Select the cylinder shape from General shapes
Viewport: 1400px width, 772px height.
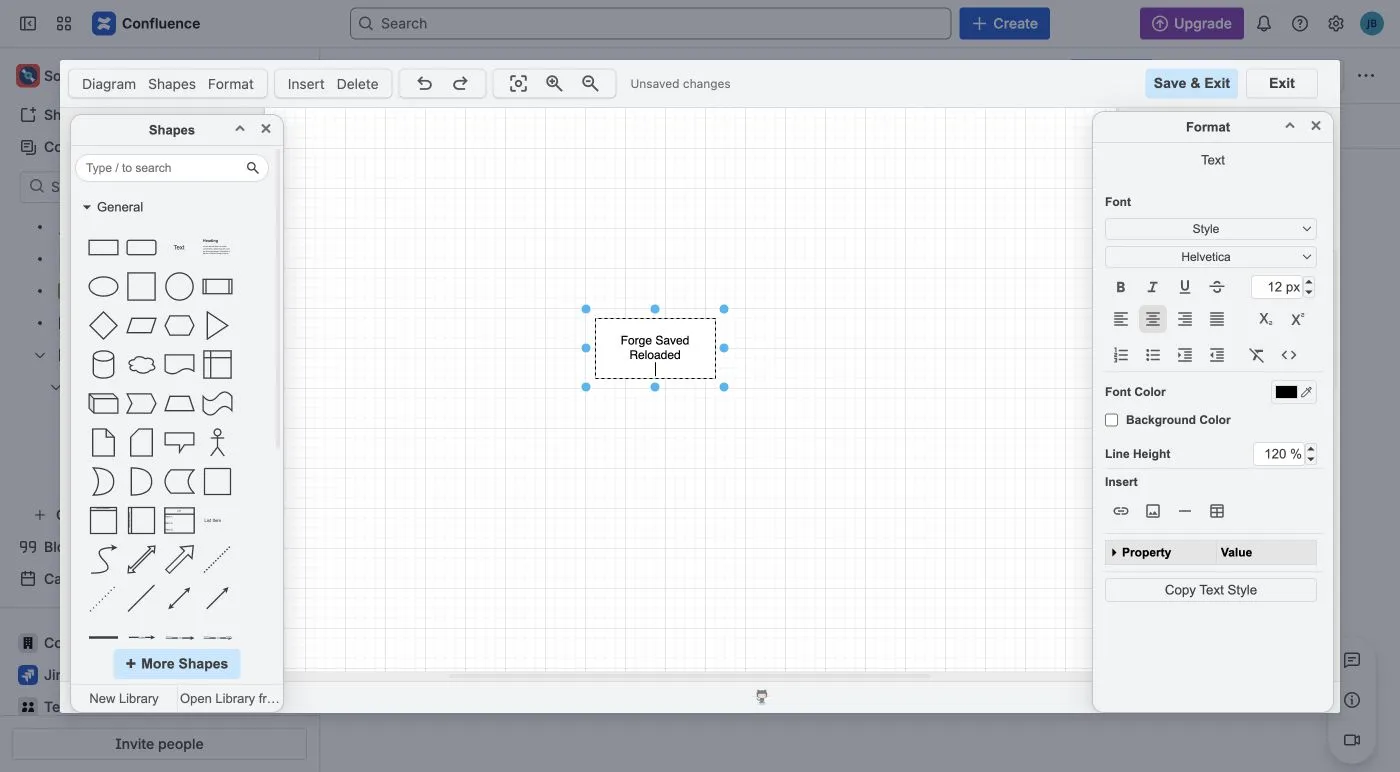click(x=103, y=364)
